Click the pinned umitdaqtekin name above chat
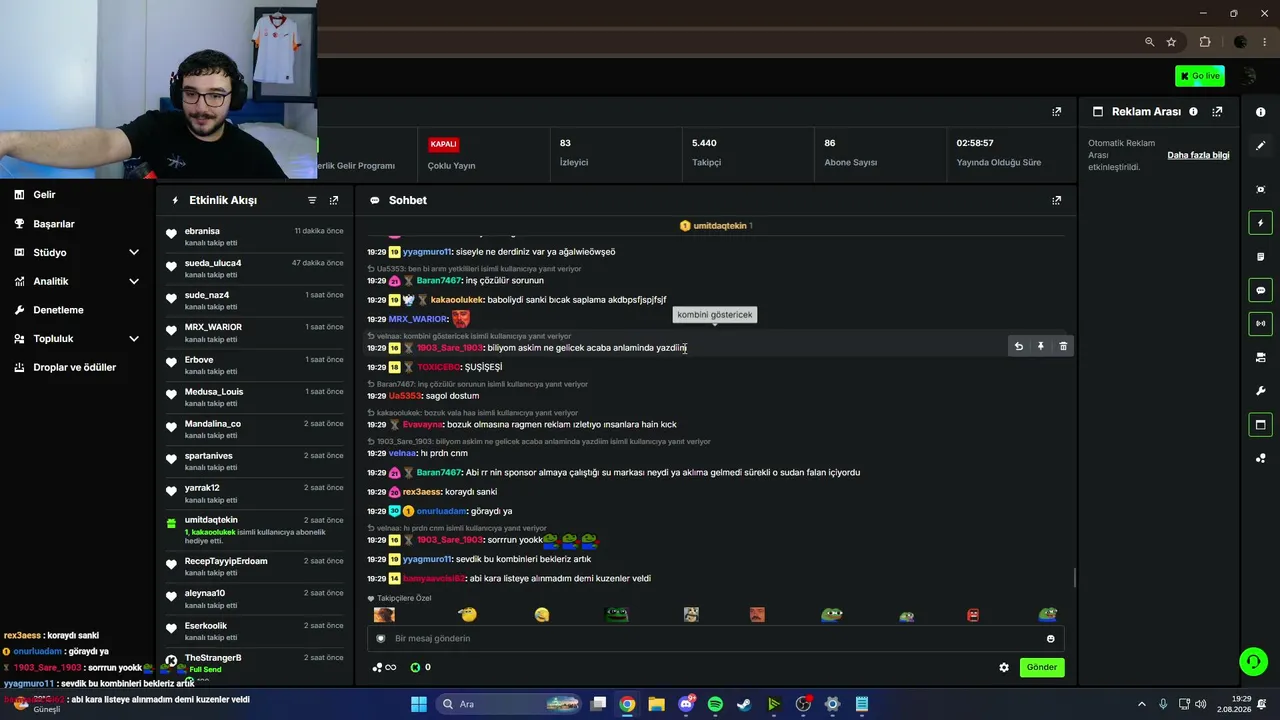Image resolution: width=1280 pixels, height=720 pixels. point(720,226)
